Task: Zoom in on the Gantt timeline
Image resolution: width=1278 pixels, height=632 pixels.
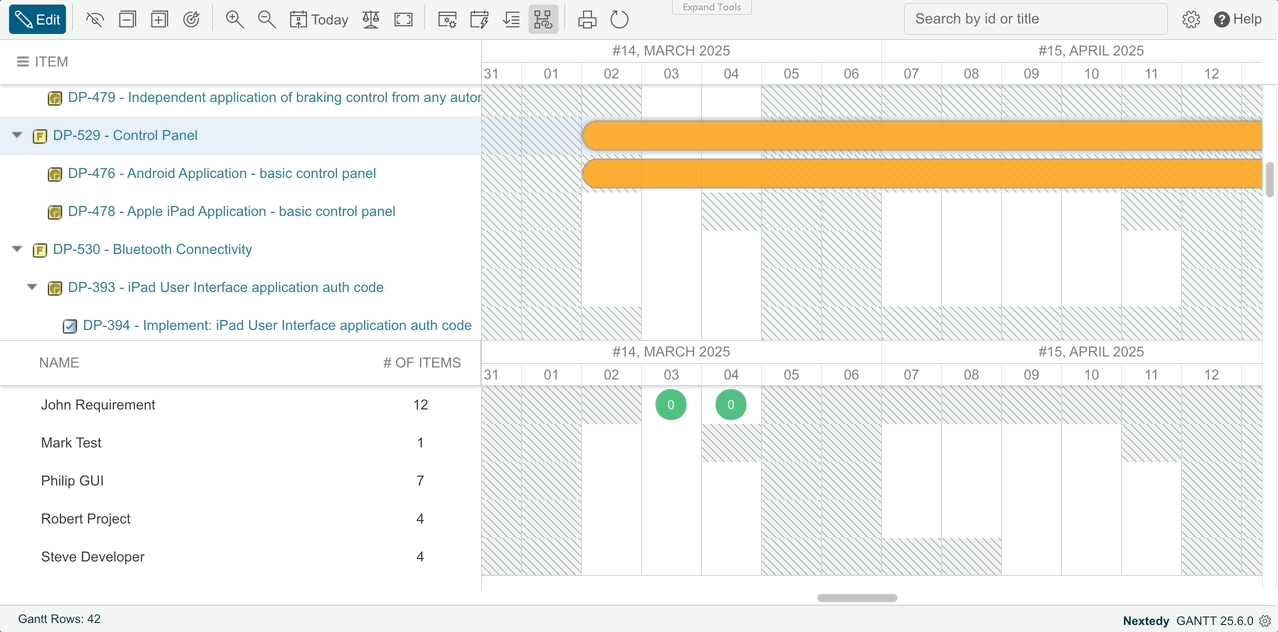Action: (x=235, y=19)
